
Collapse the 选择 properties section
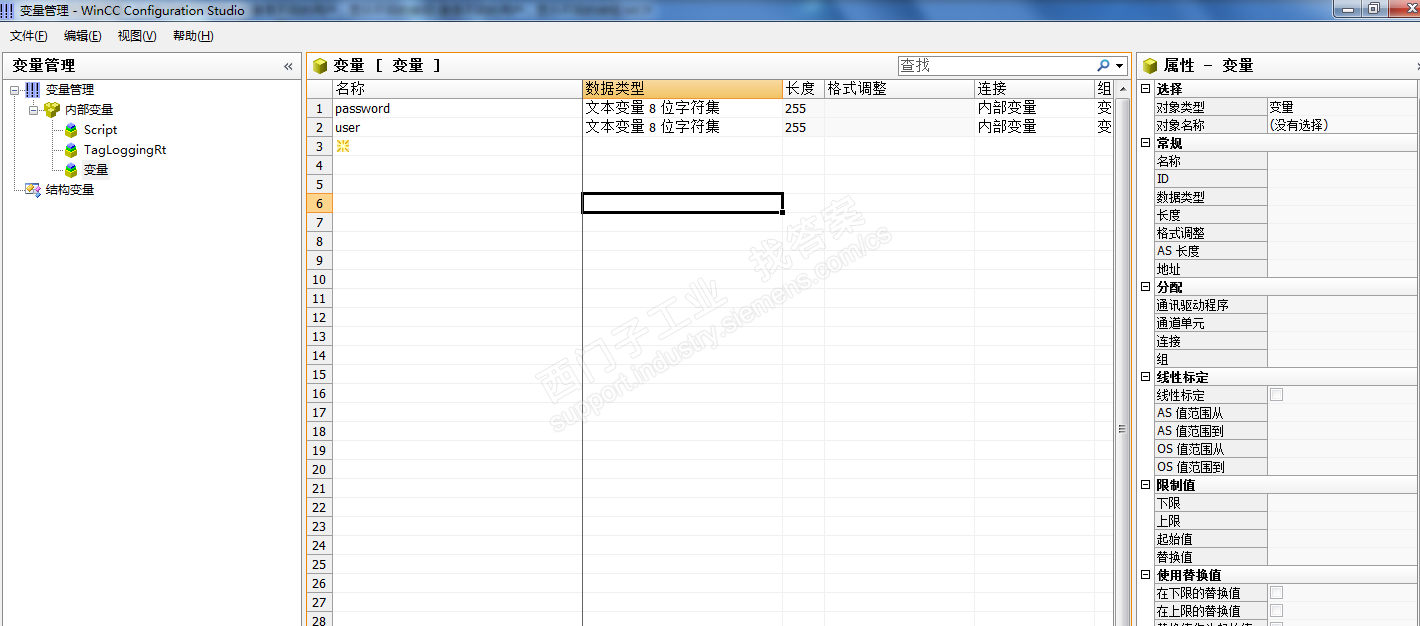click(1146, 89)
